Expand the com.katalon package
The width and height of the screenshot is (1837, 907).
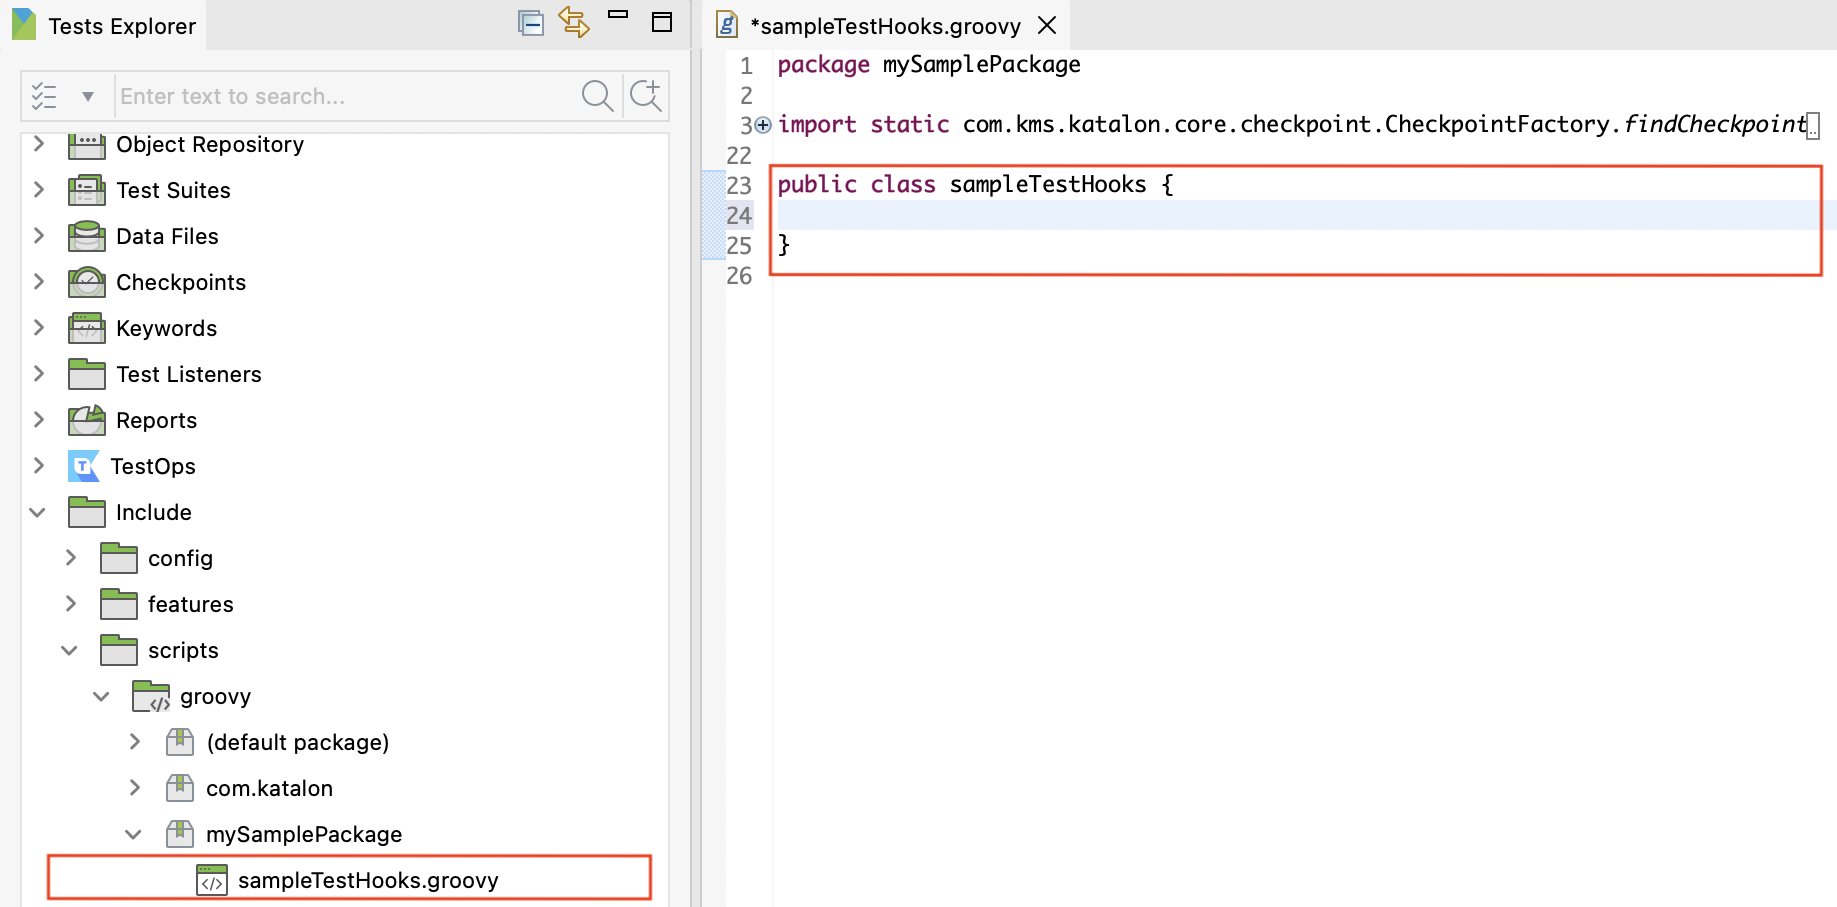[x=135, y=789]
